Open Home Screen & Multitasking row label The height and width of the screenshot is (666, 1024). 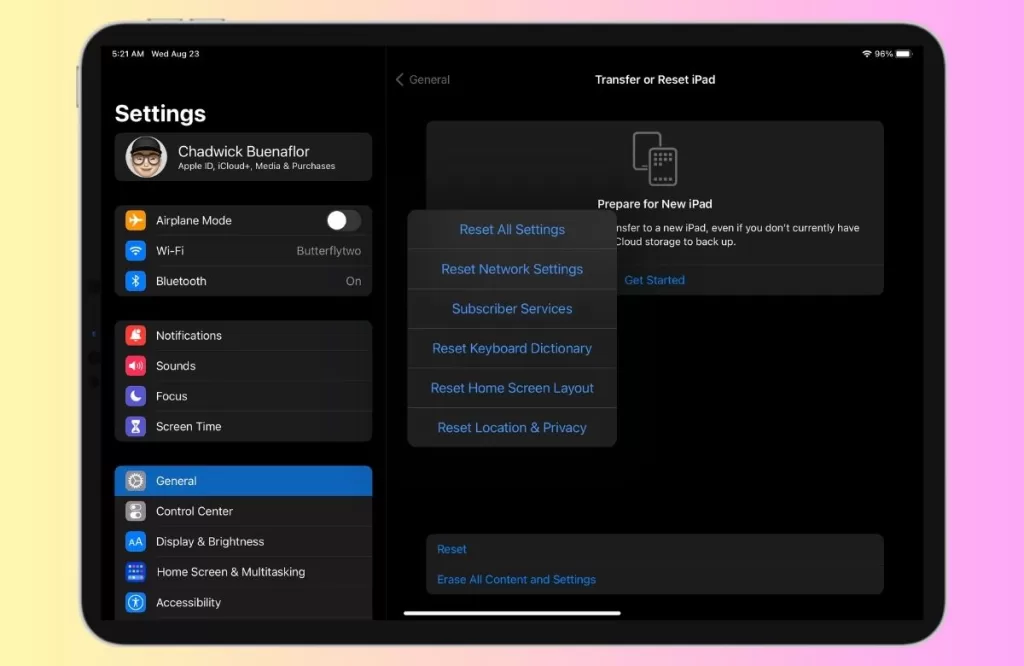click(x=231, y=572)
